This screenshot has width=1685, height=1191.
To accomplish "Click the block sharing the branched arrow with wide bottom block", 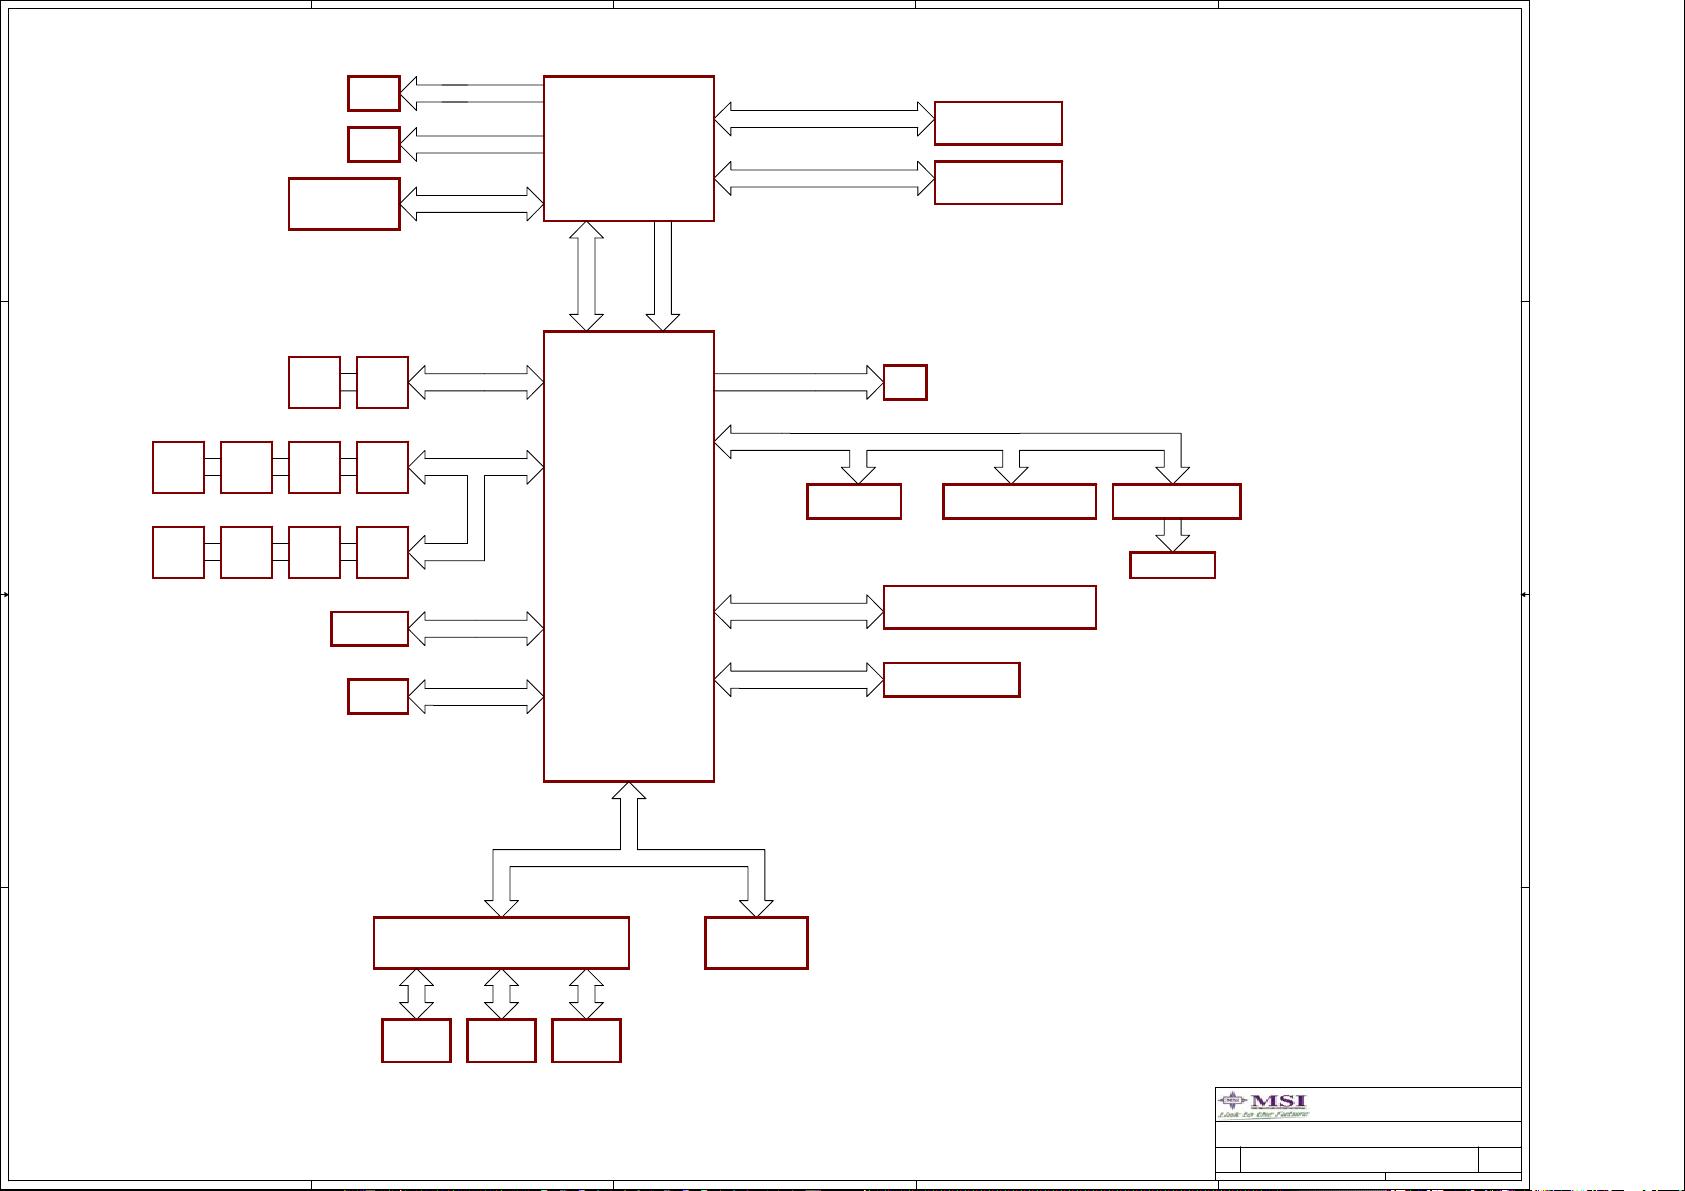I will [x=756, y=943].
